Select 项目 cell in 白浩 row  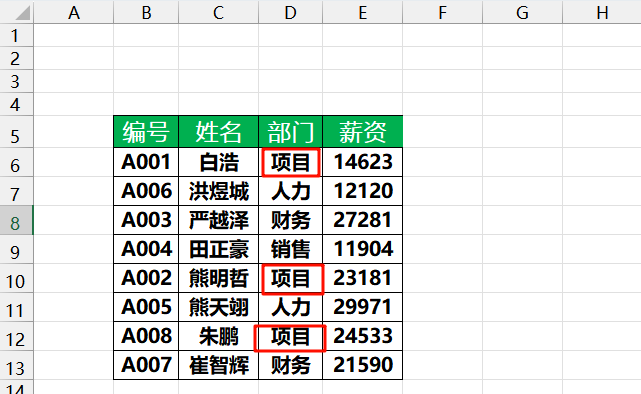click(x=290, y=162)
